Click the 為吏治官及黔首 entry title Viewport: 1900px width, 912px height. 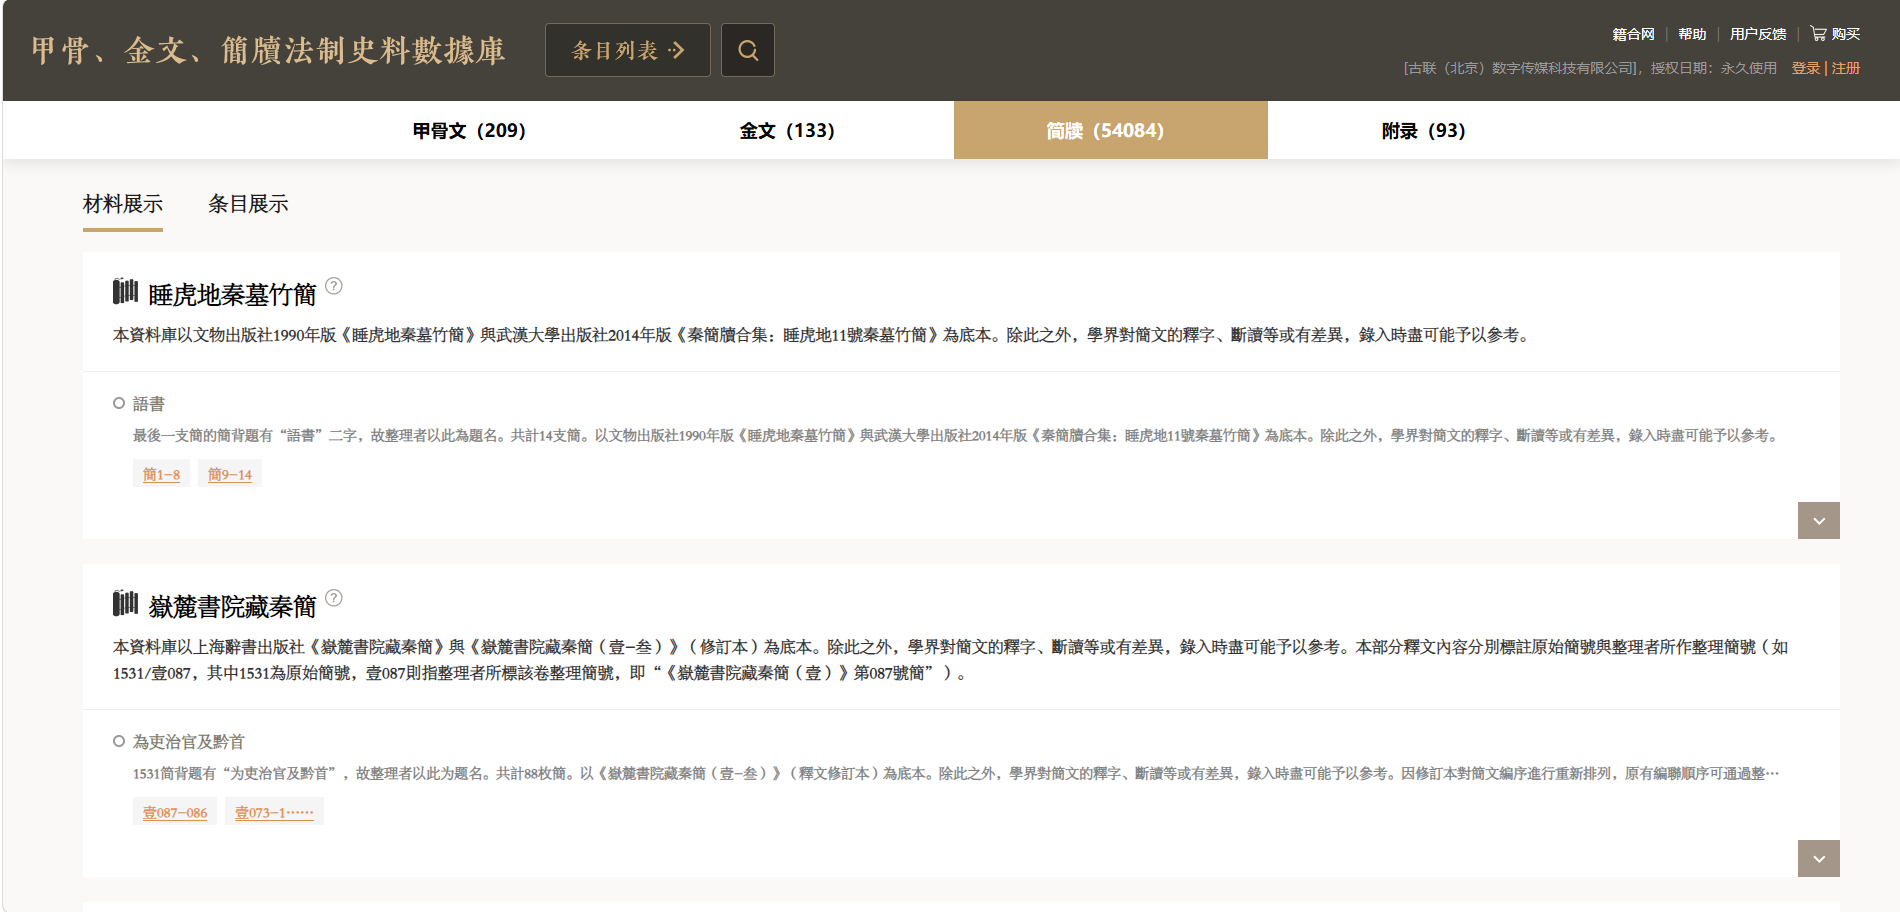click(189, 742)
